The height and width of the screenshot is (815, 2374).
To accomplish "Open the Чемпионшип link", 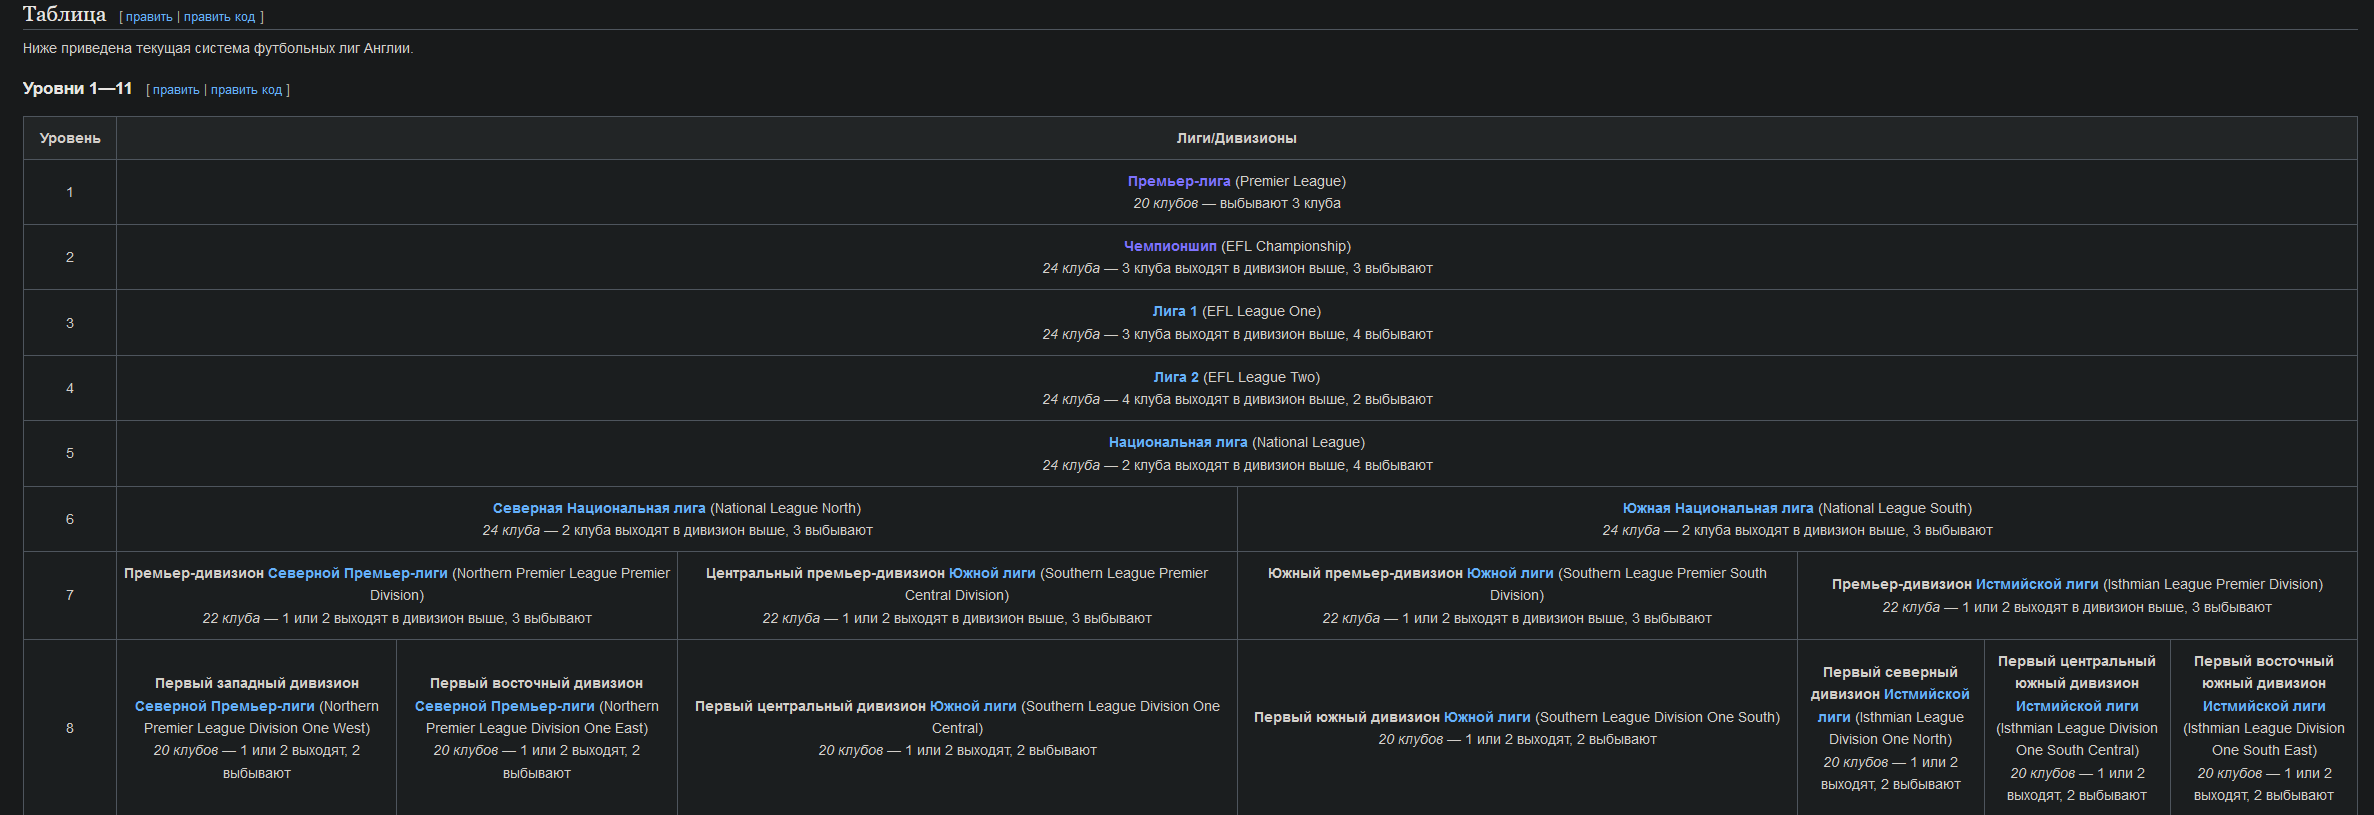I will [x=1170, y=246].
